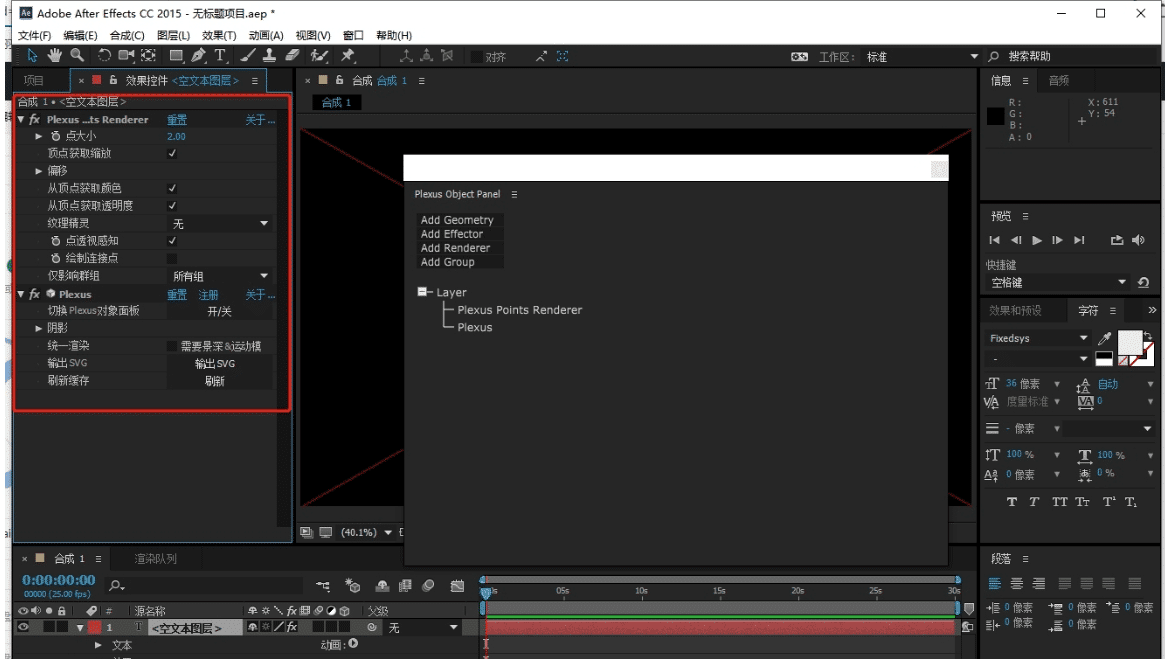Viewport: 1165px width, 659px height.
Task: Switch to the 项目 panel tab
Action: pos(34,80)
